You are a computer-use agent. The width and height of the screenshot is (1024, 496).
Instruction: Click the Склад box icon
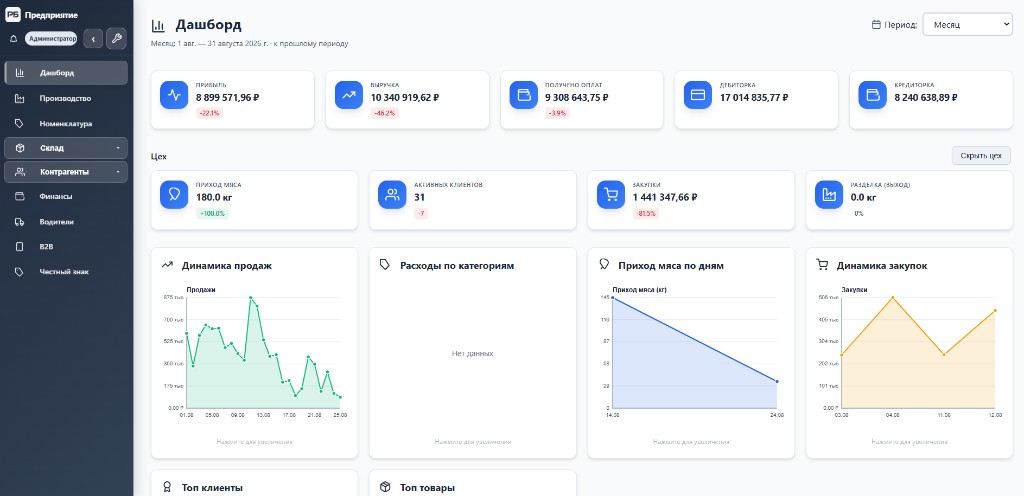tap(20, 148)
